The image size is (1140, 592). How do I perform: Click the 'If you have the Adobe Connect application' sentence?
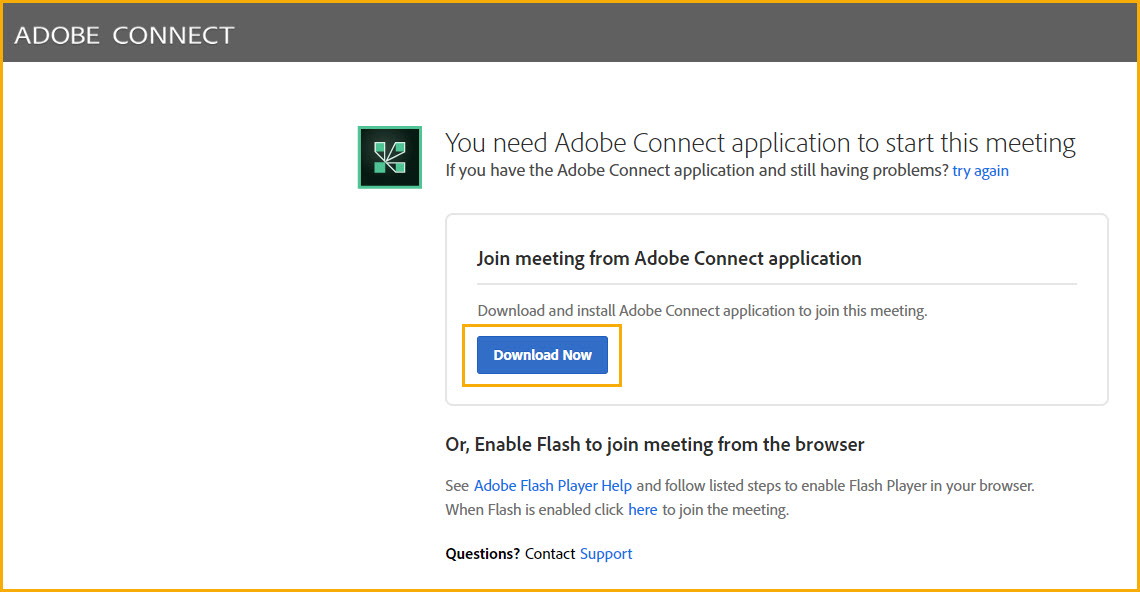click(x=697, y=171)
